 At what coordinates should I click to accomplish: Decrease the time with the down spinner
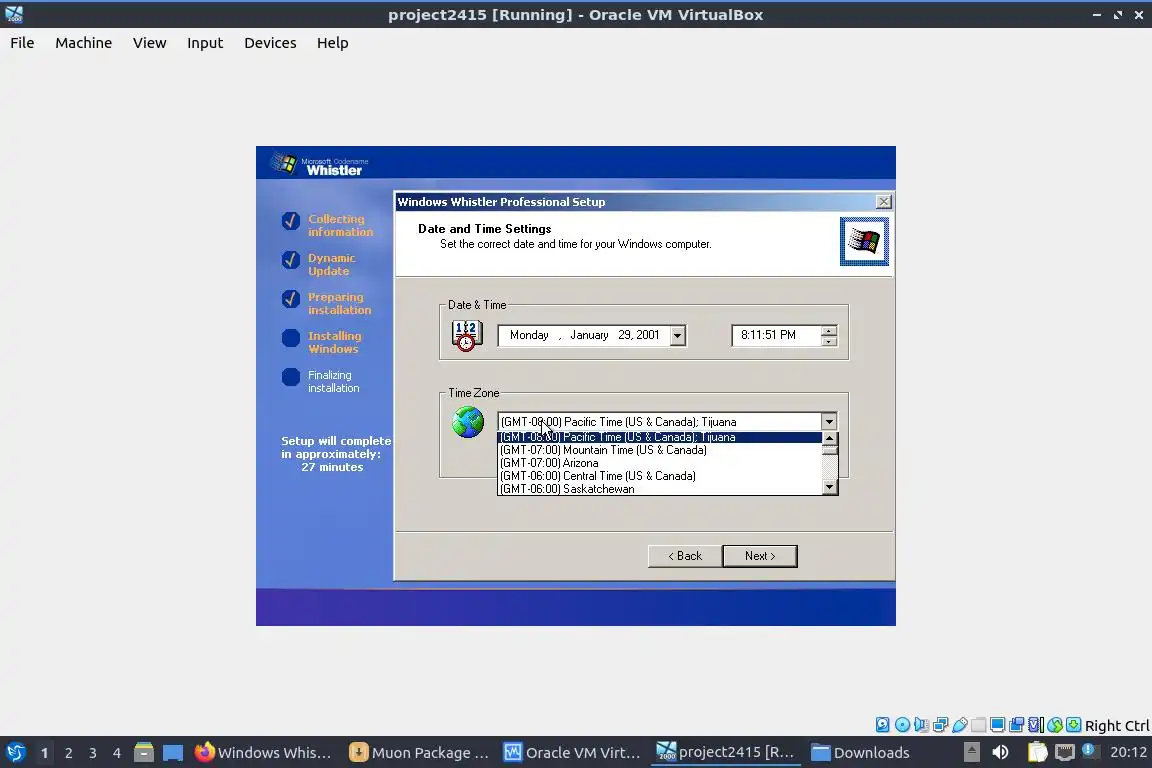click(829, 341)
